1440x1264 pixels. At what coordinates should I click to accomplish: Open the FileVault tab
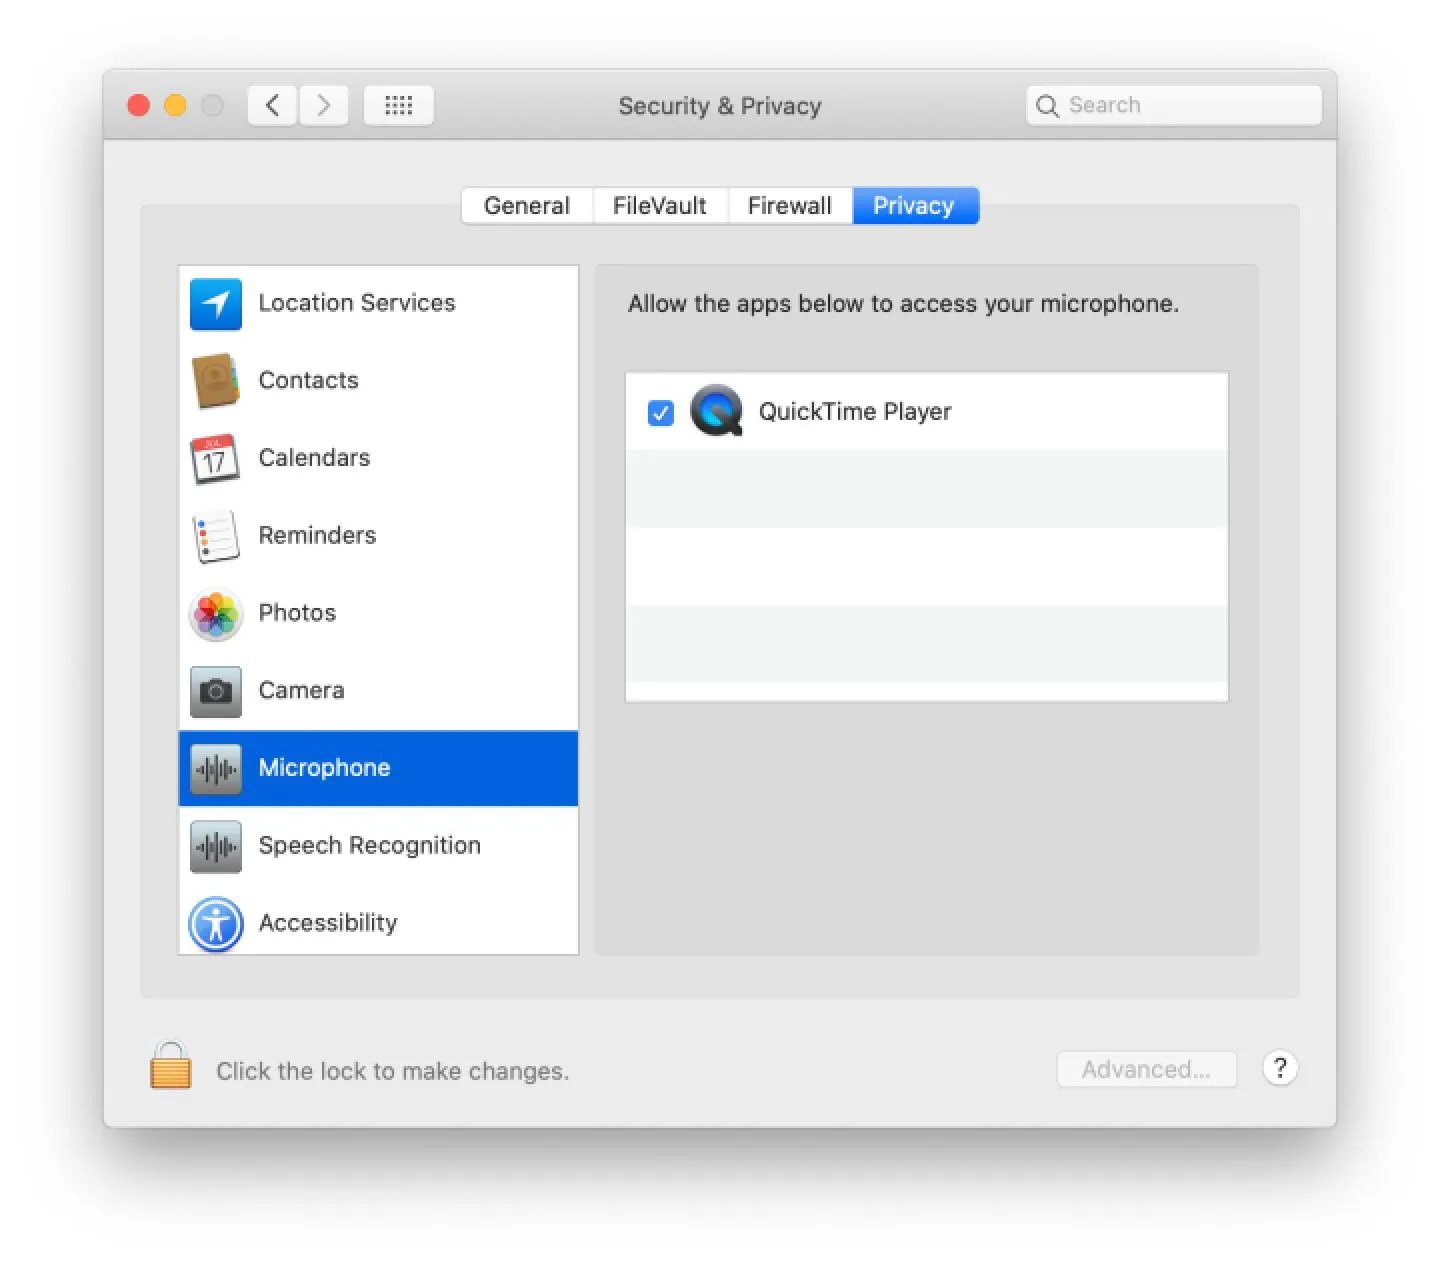659,205
